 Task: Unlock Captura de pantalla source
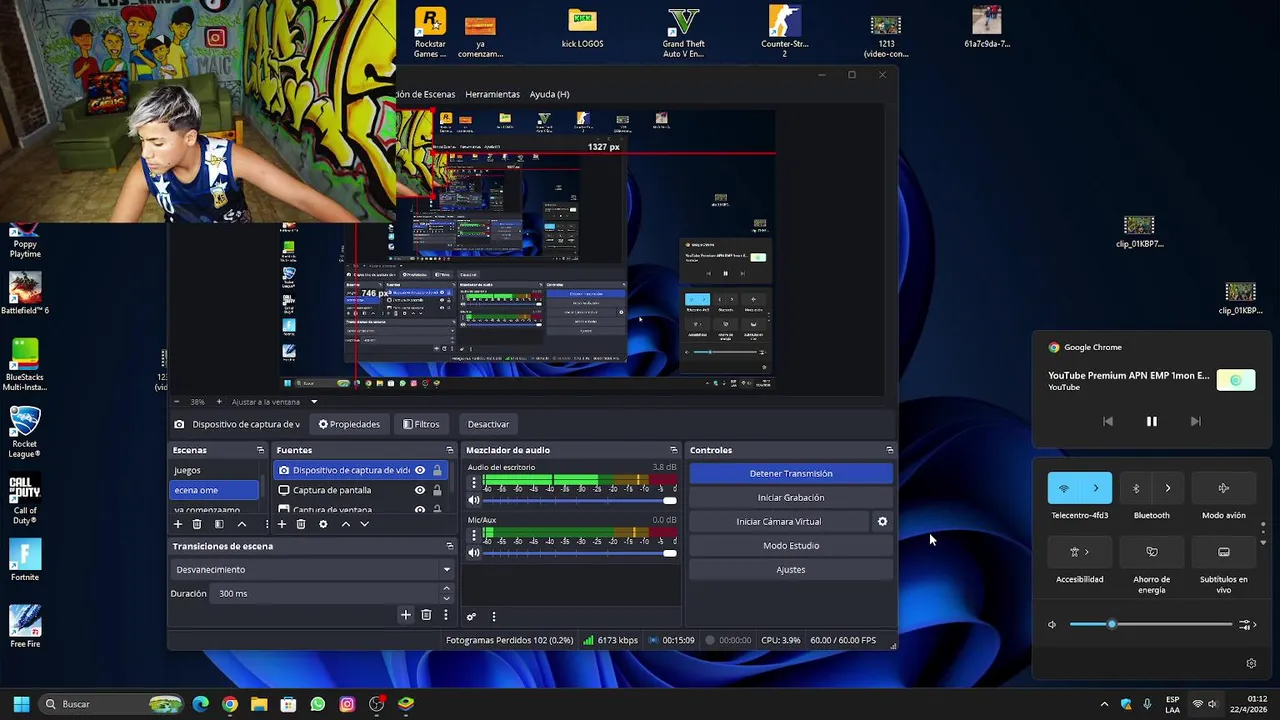click(437, 490)
